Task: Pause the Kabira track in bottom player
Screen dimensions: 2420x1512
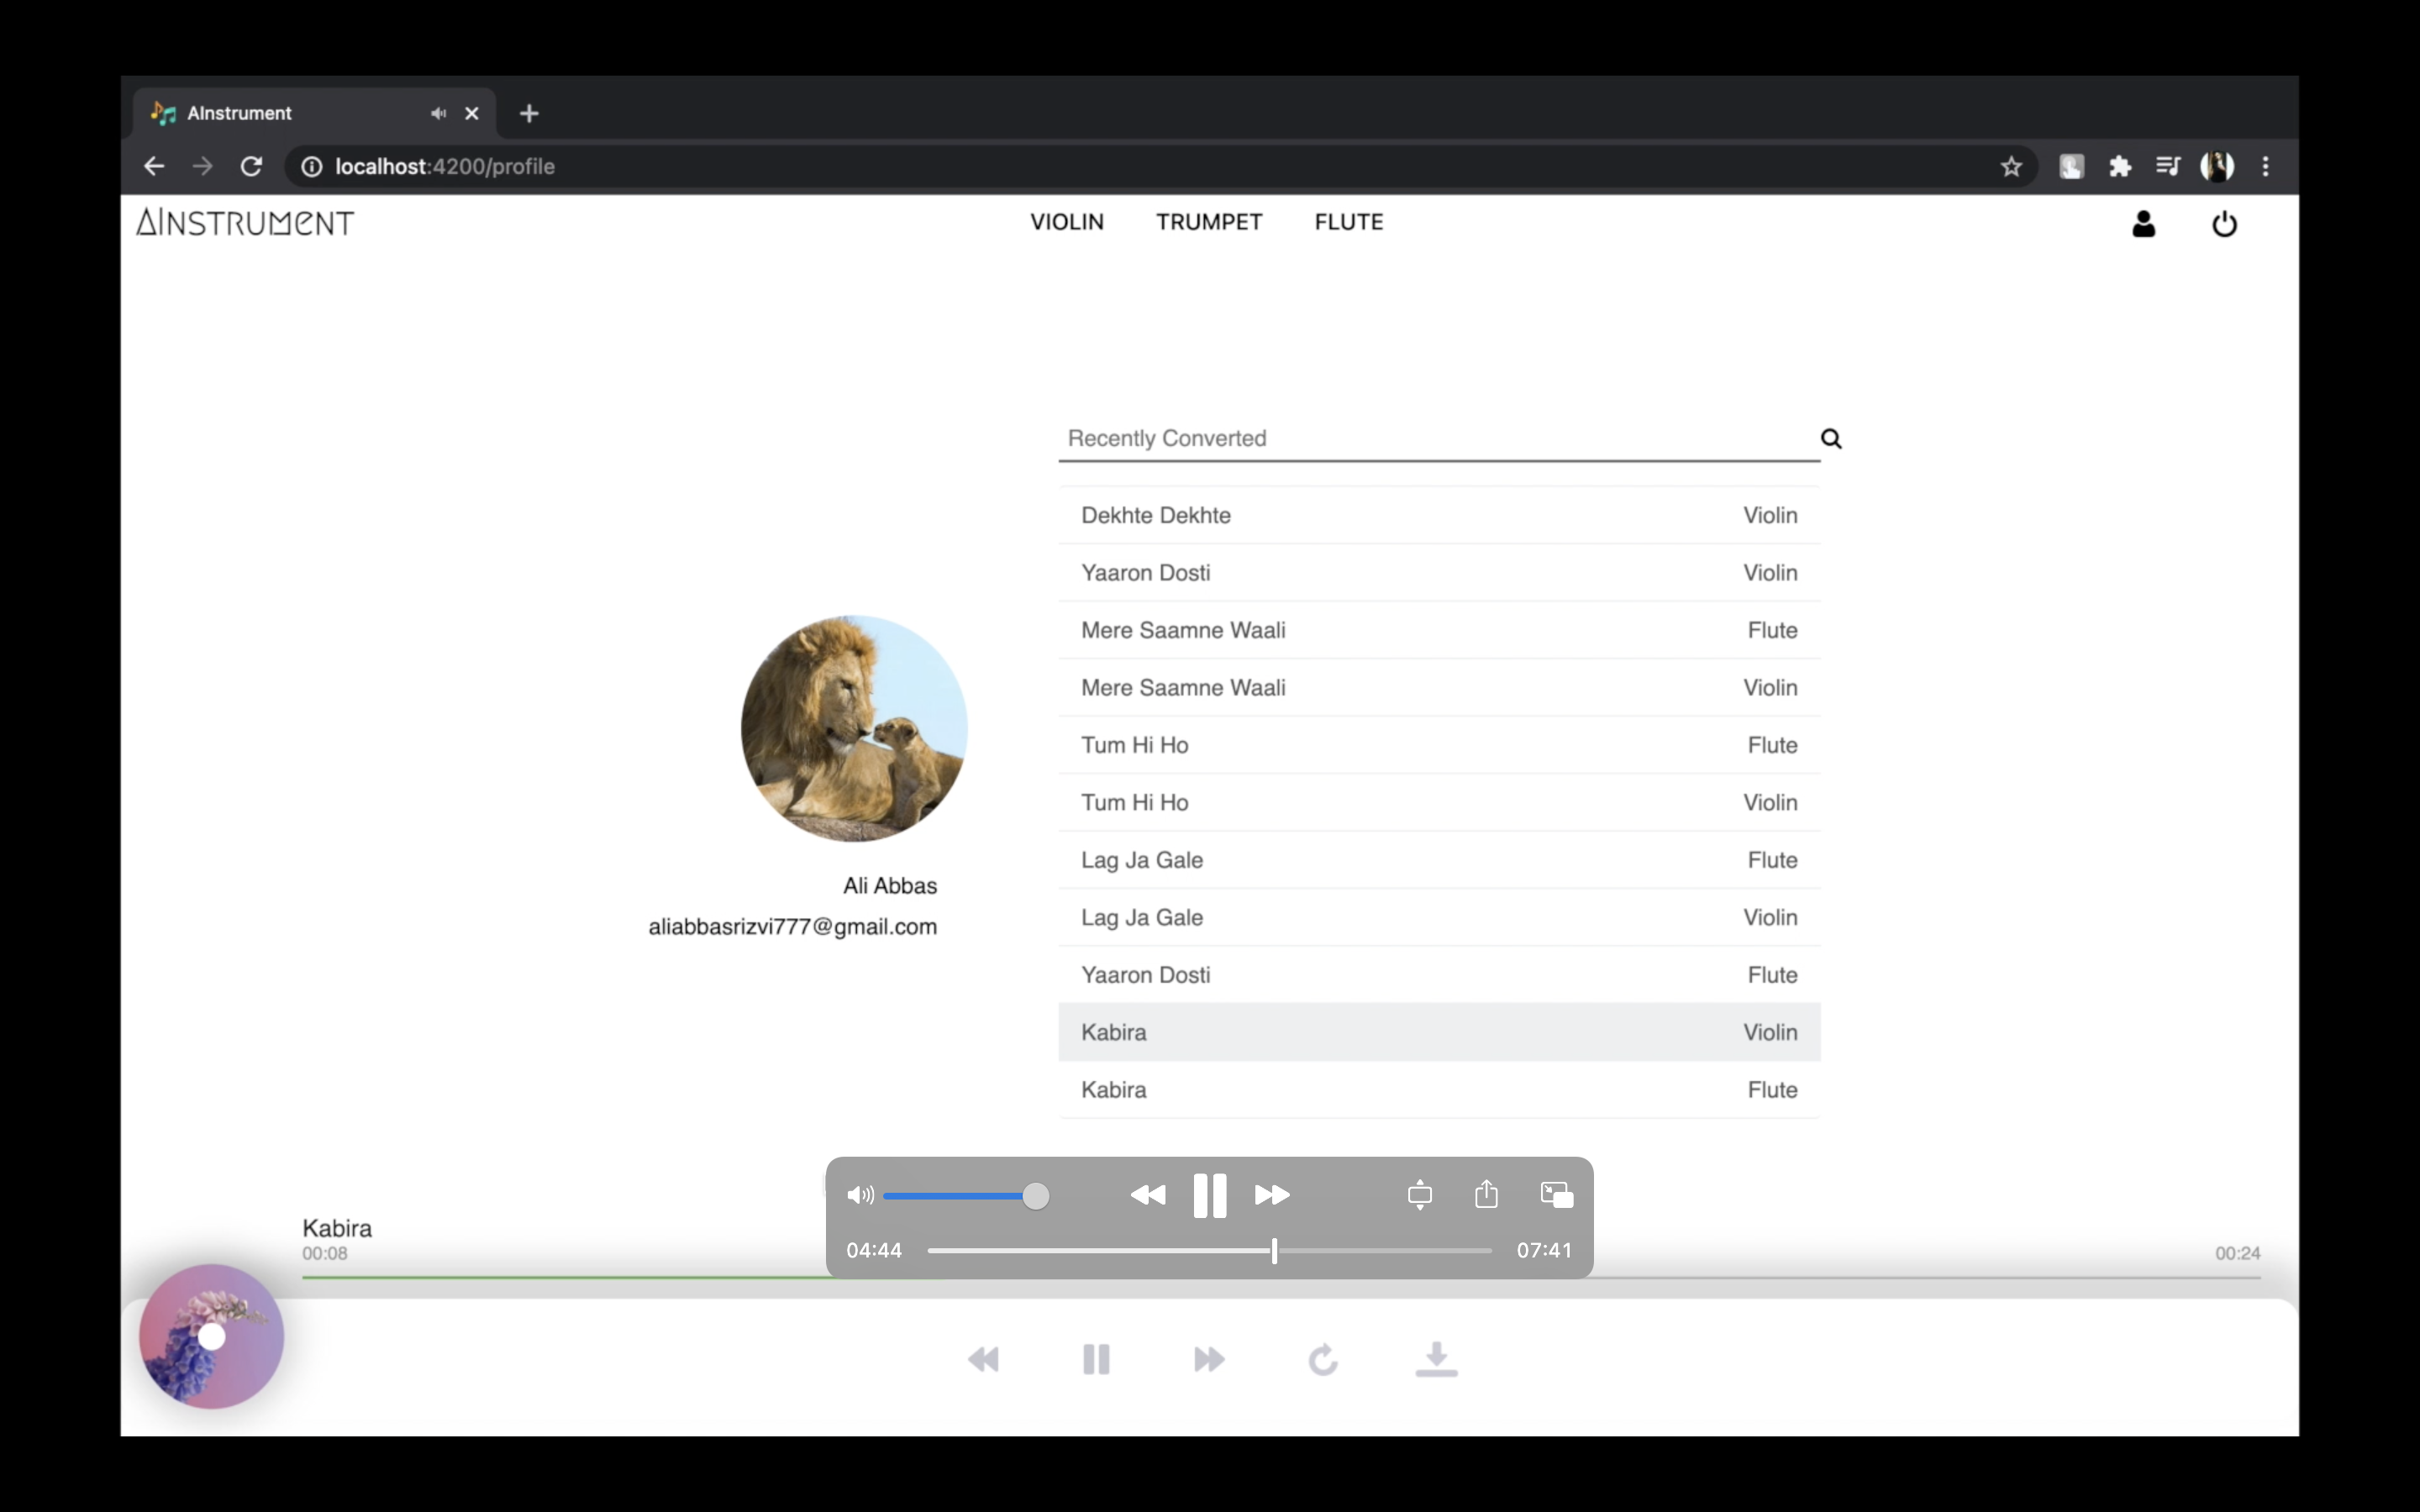Action: tap(1096, 1359)
